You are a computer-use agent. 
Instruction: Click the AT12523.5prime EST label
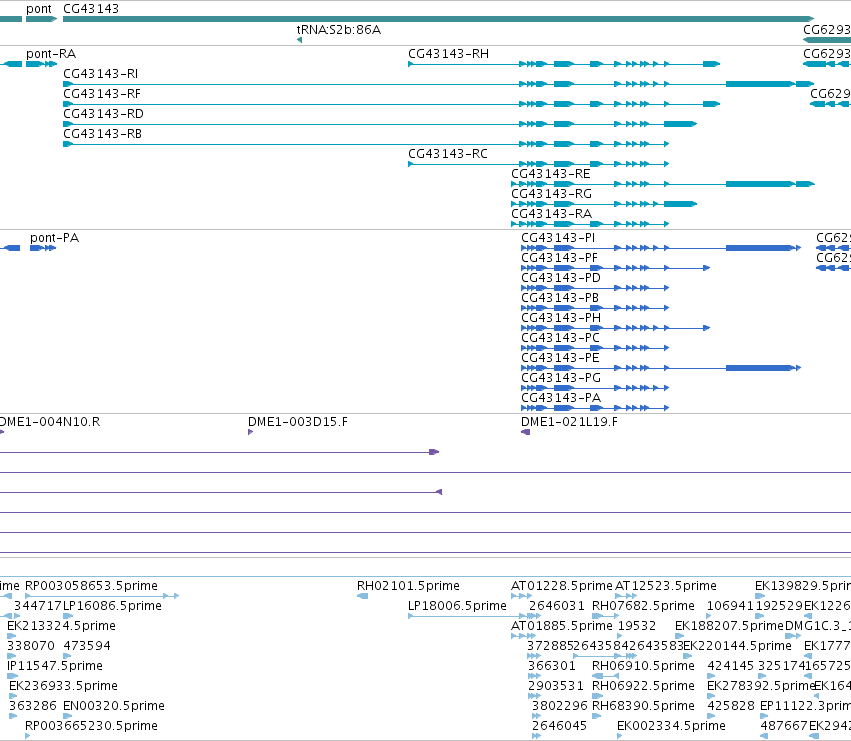pyautogui.click(x=666, y=586)
